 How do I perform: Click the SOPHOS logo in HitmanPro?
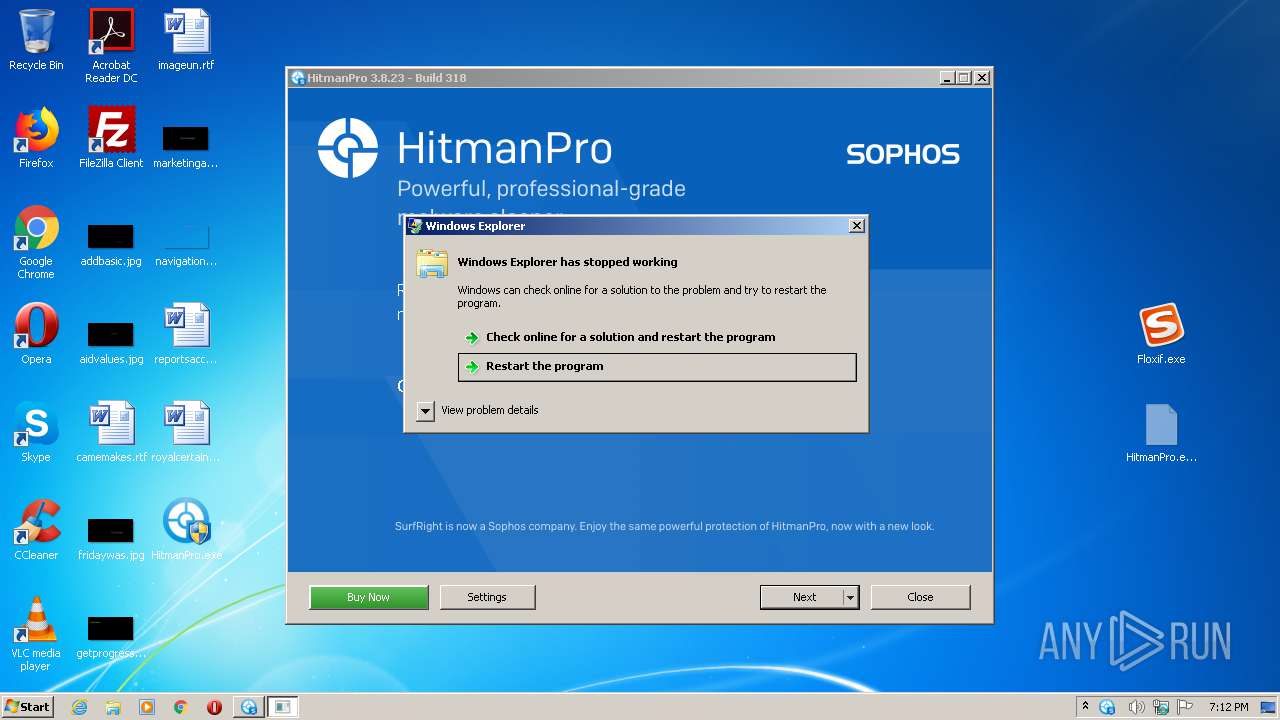click(x=903, y=154)
